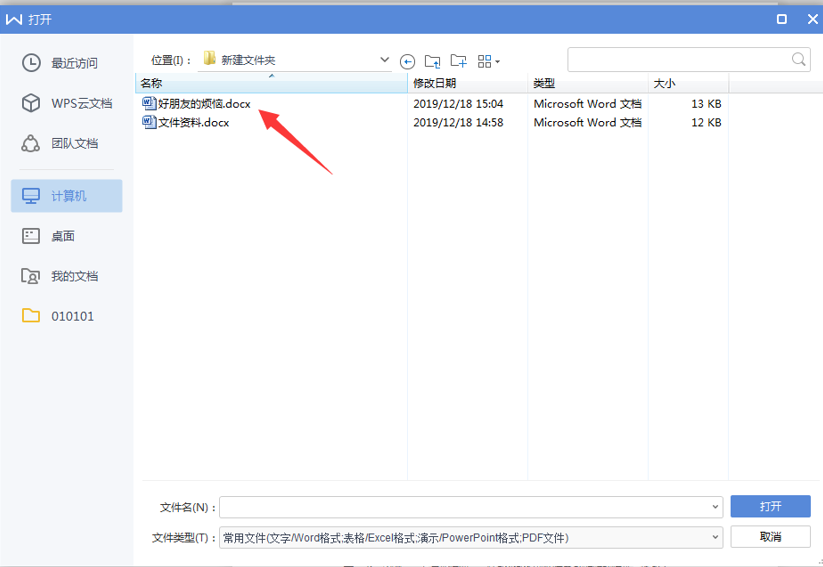
Task: Click date 2019/12/18 14:58
Action: pos(458,122)
